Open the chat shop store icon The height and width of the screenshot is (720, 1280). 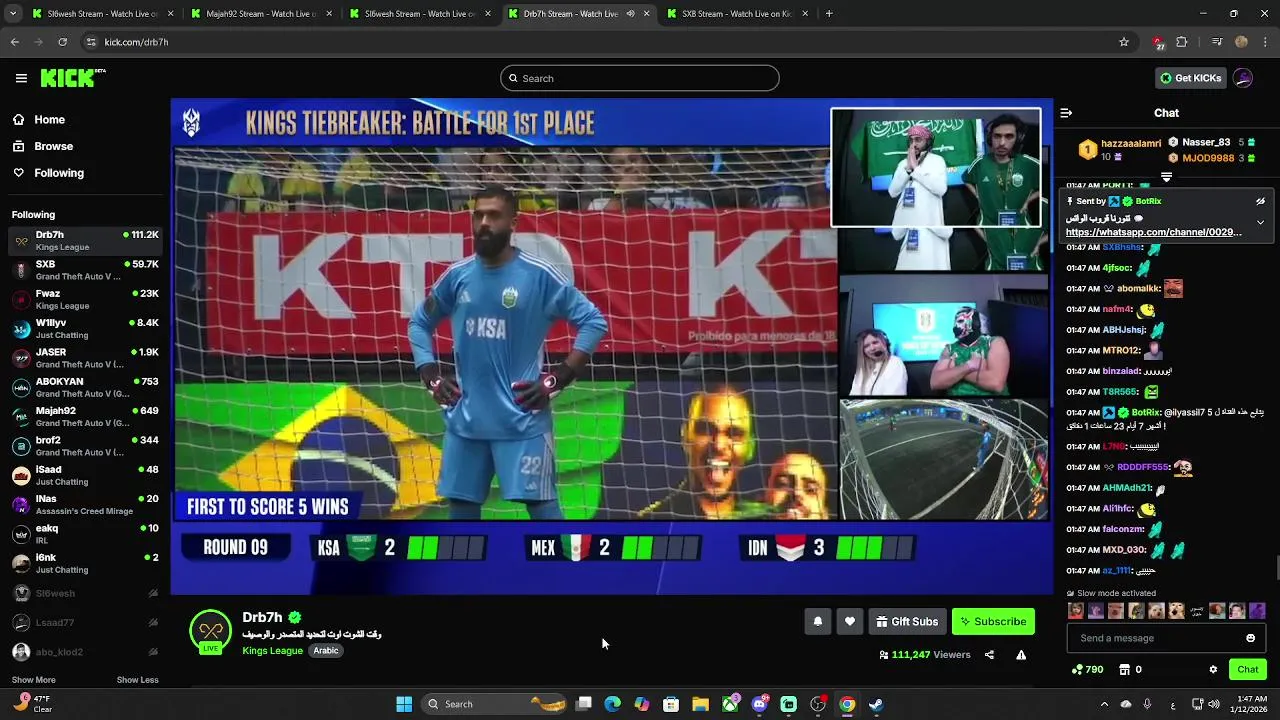click(x=1124, y=670)
